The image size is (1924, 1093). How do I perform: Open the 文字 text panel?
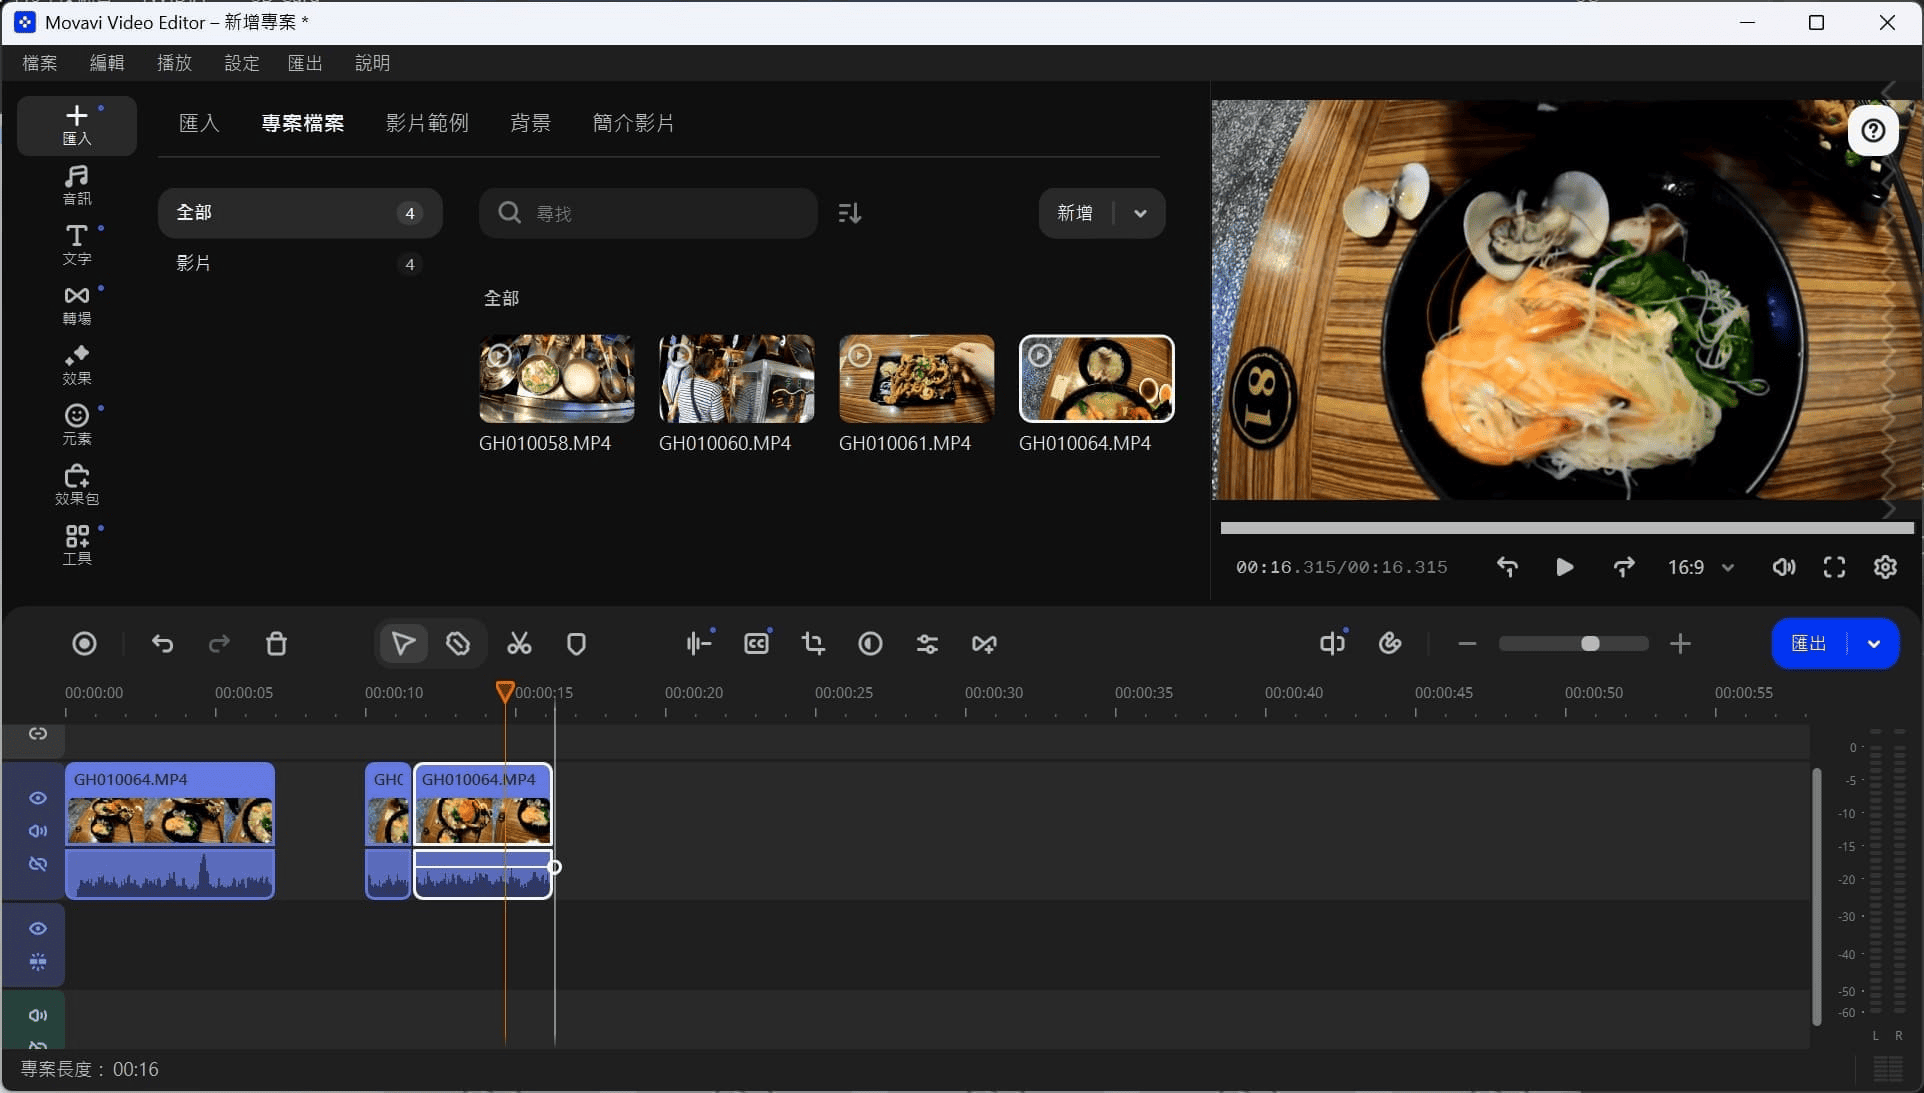(77, 245)
